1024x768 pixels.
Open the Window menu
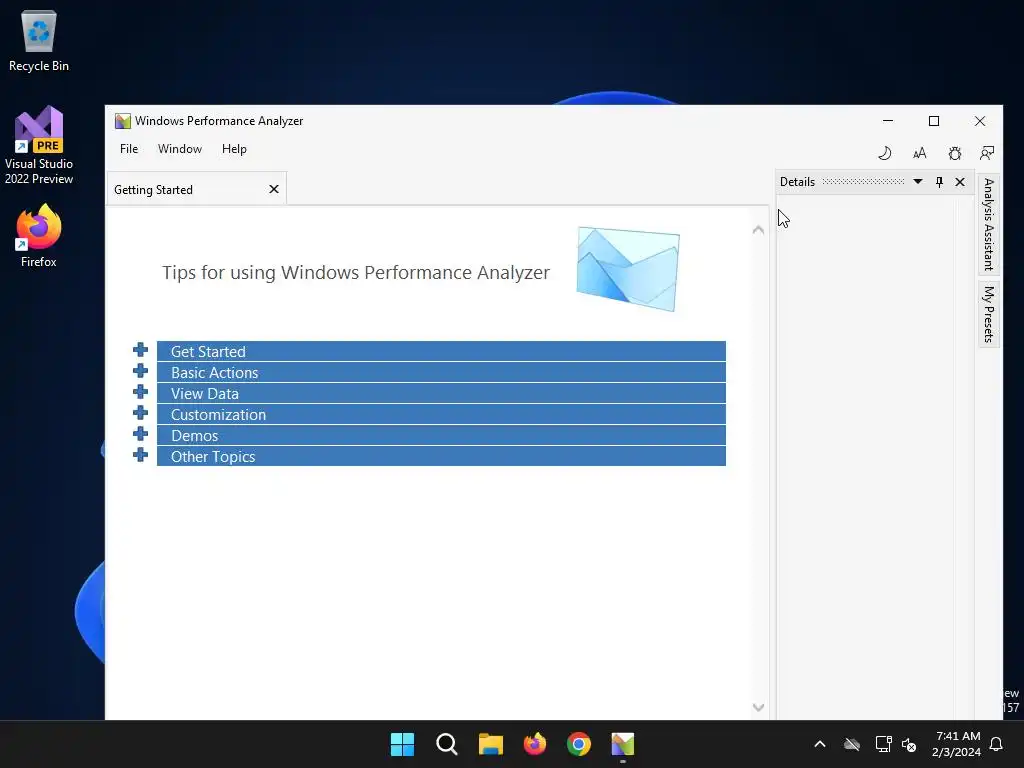180,149
